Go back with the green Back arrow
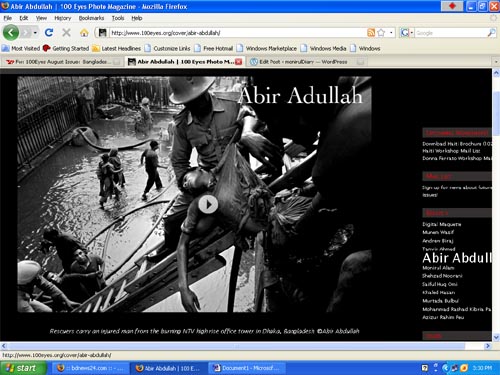The width and height of the screenshot is (500, 375). tap(11, 33)
